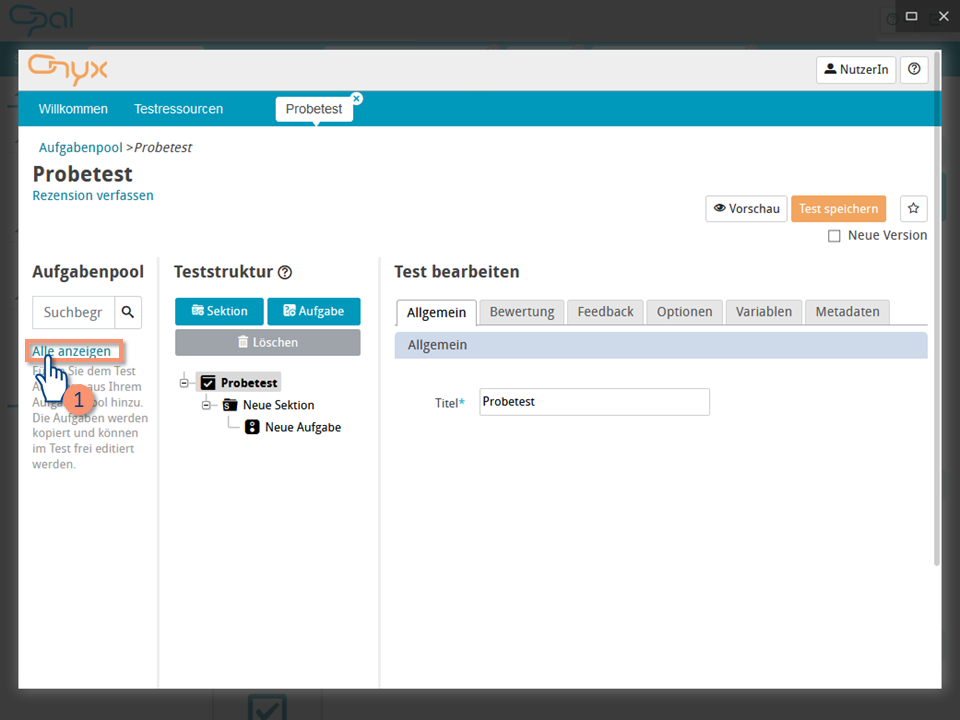Click the Titel input field
The height and width of the screenshot is (720, 960).
(594, 402)
